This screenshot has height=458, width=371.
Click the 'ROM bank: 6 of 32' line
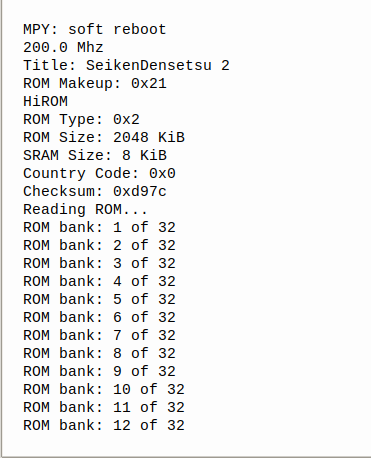(x=99, y=317)
